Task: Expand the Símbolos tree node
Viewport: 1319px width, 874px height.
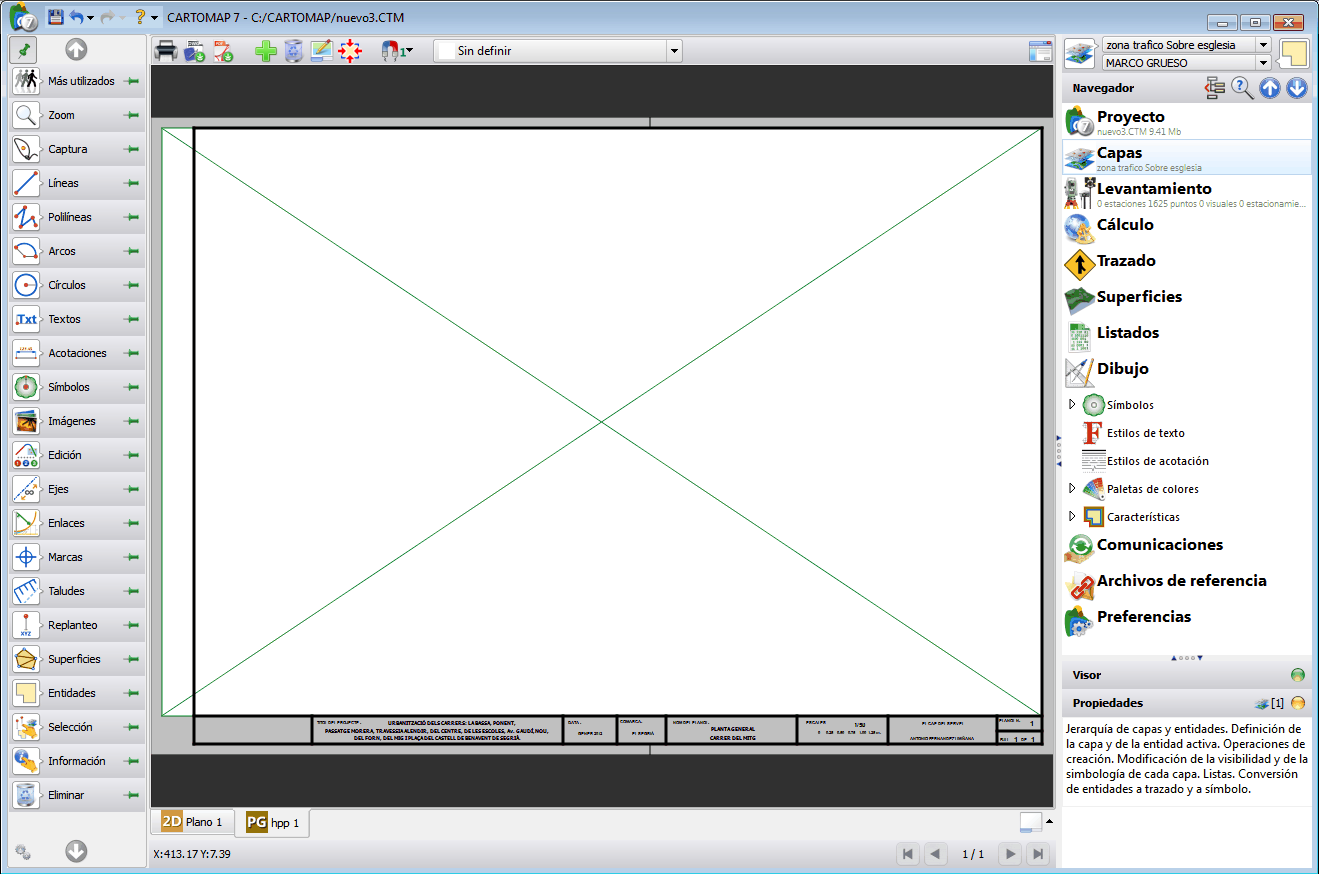Action: pos(1072,405)
